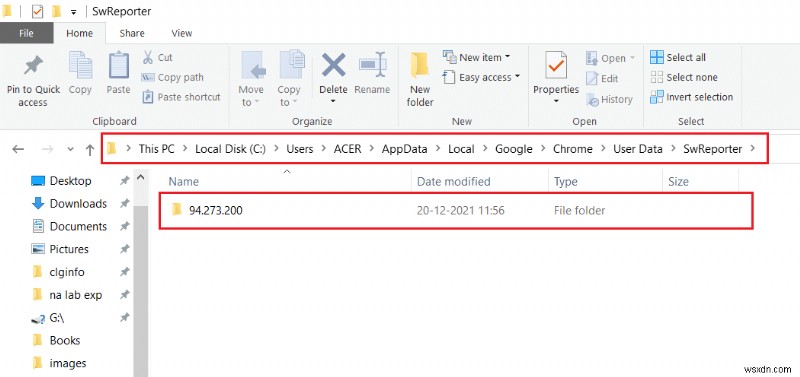Click Select all
The width and height of the screenshot is (800, 377).
tap(678, 57)
